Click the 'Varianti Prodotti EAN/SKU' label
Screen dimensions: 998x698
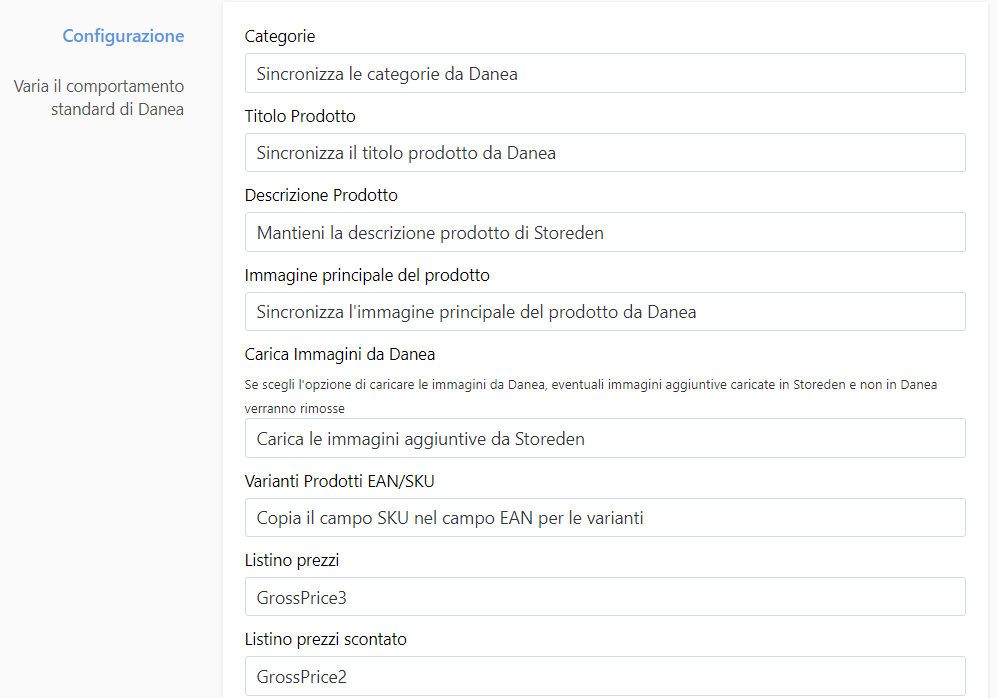tap(340, 481)
